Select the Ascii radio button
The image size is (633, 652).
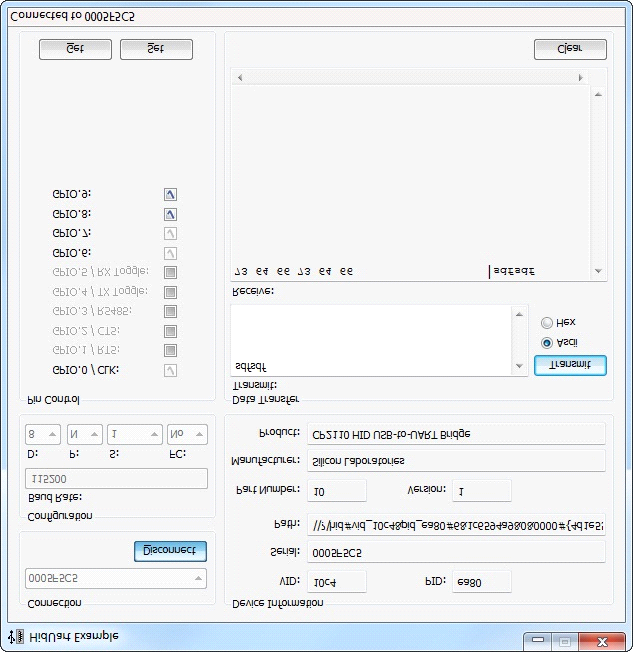546,343
